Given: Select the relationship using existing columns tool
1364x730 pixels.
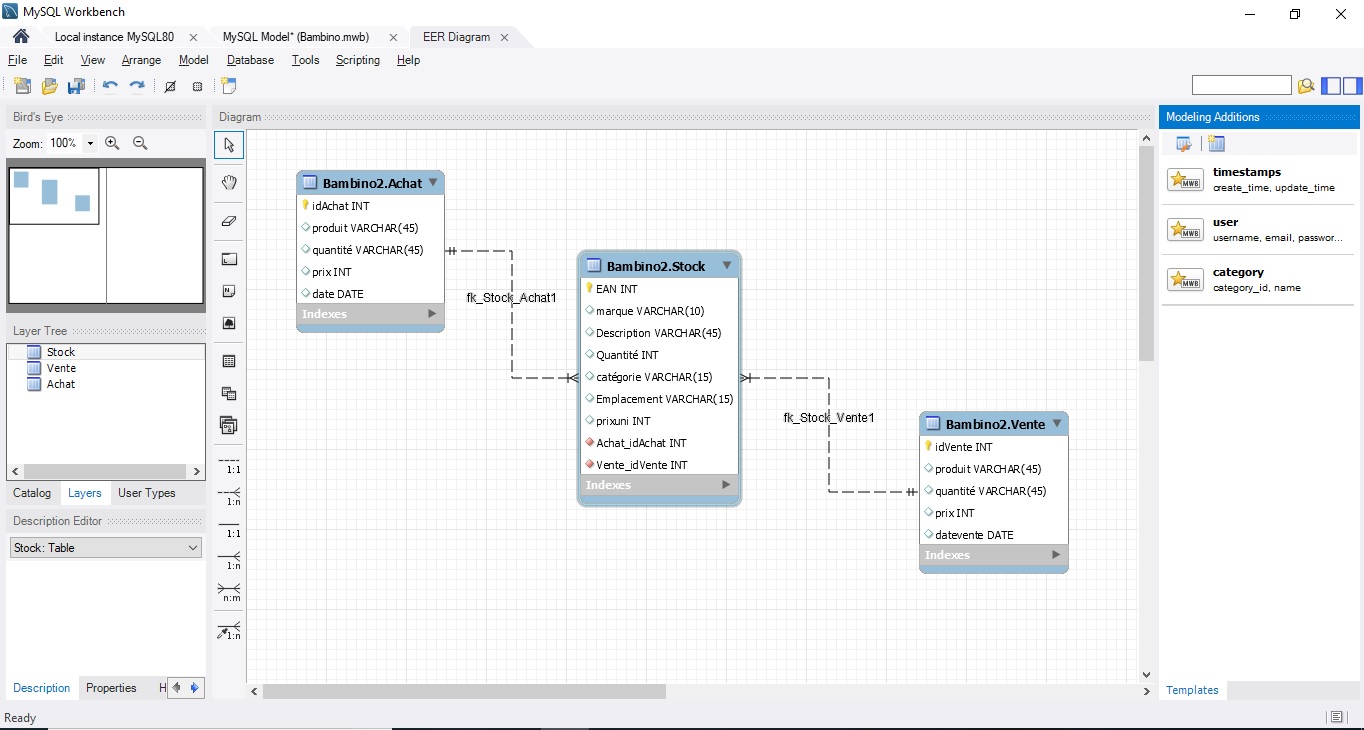Looking at the screenshot, I should [230, 630].
